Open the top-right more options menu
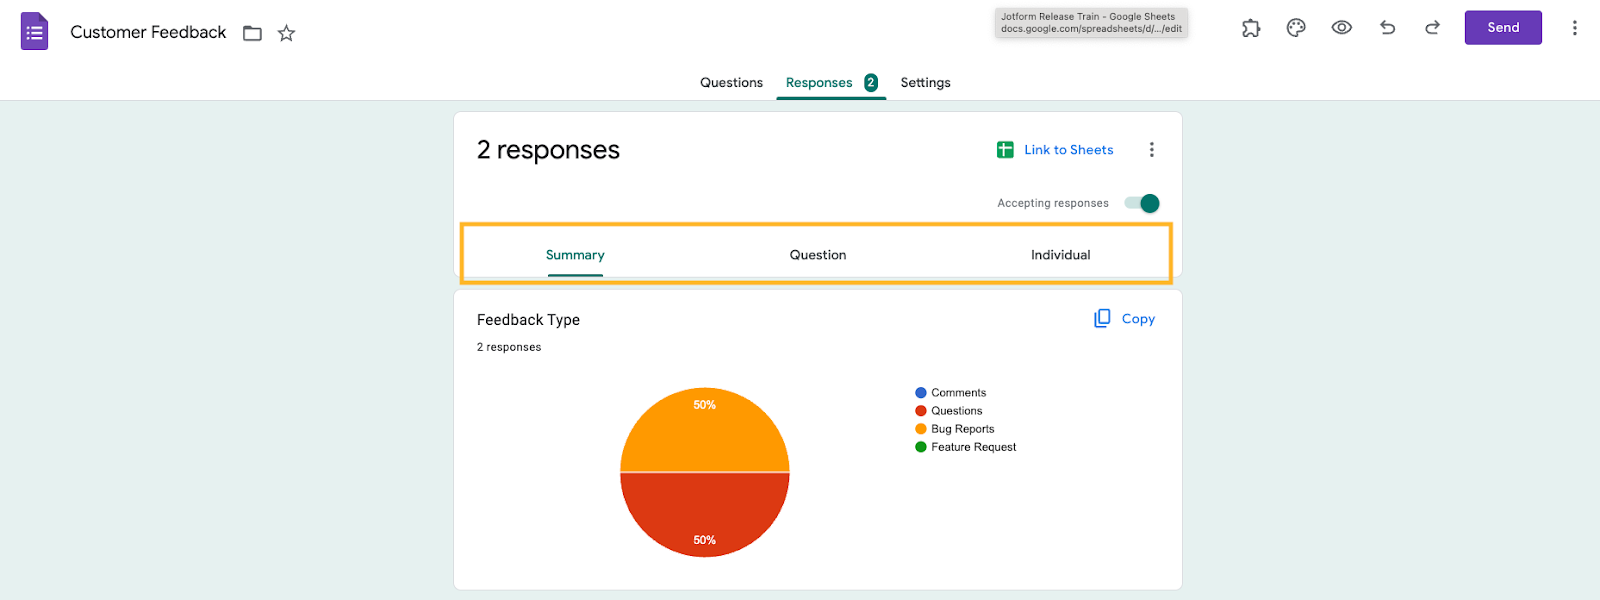 1574,28
